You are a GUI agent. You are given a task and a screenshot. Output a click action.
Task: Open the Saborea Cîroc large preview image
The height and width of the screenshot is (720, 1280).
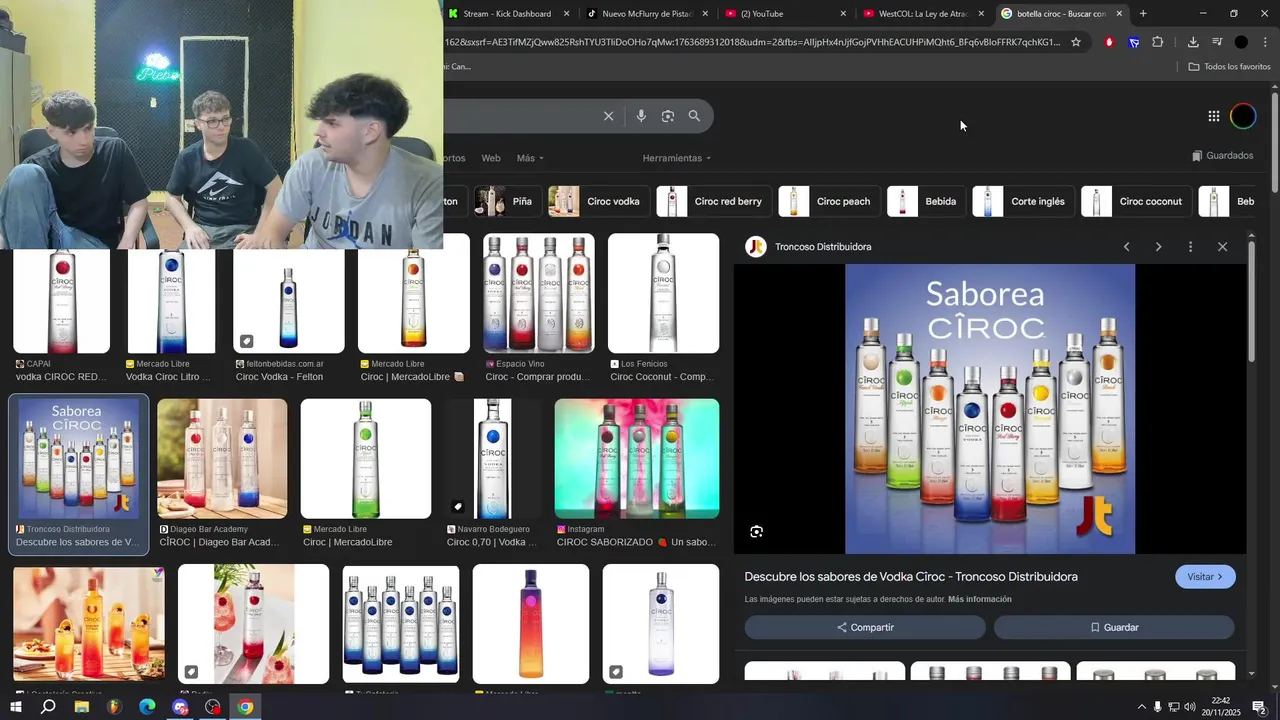[x=990, y=409]
